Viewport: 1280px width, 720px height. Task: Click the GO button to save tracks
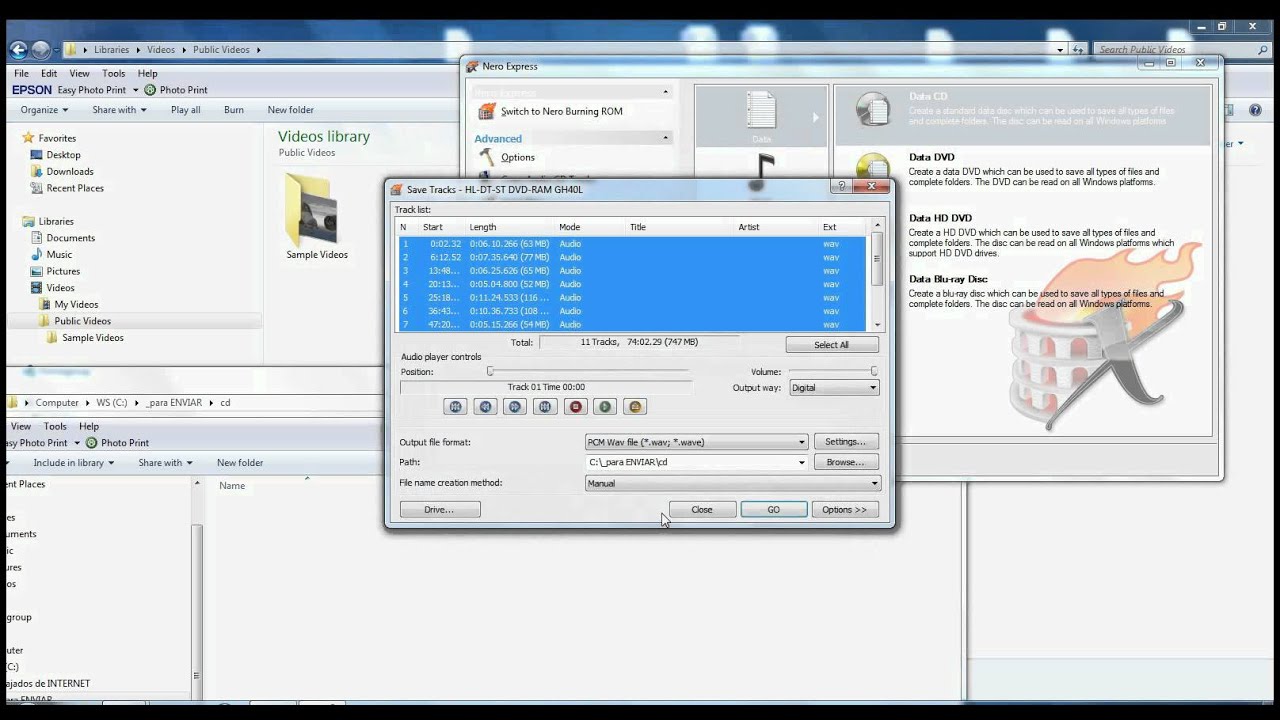[x=774, y=510]
